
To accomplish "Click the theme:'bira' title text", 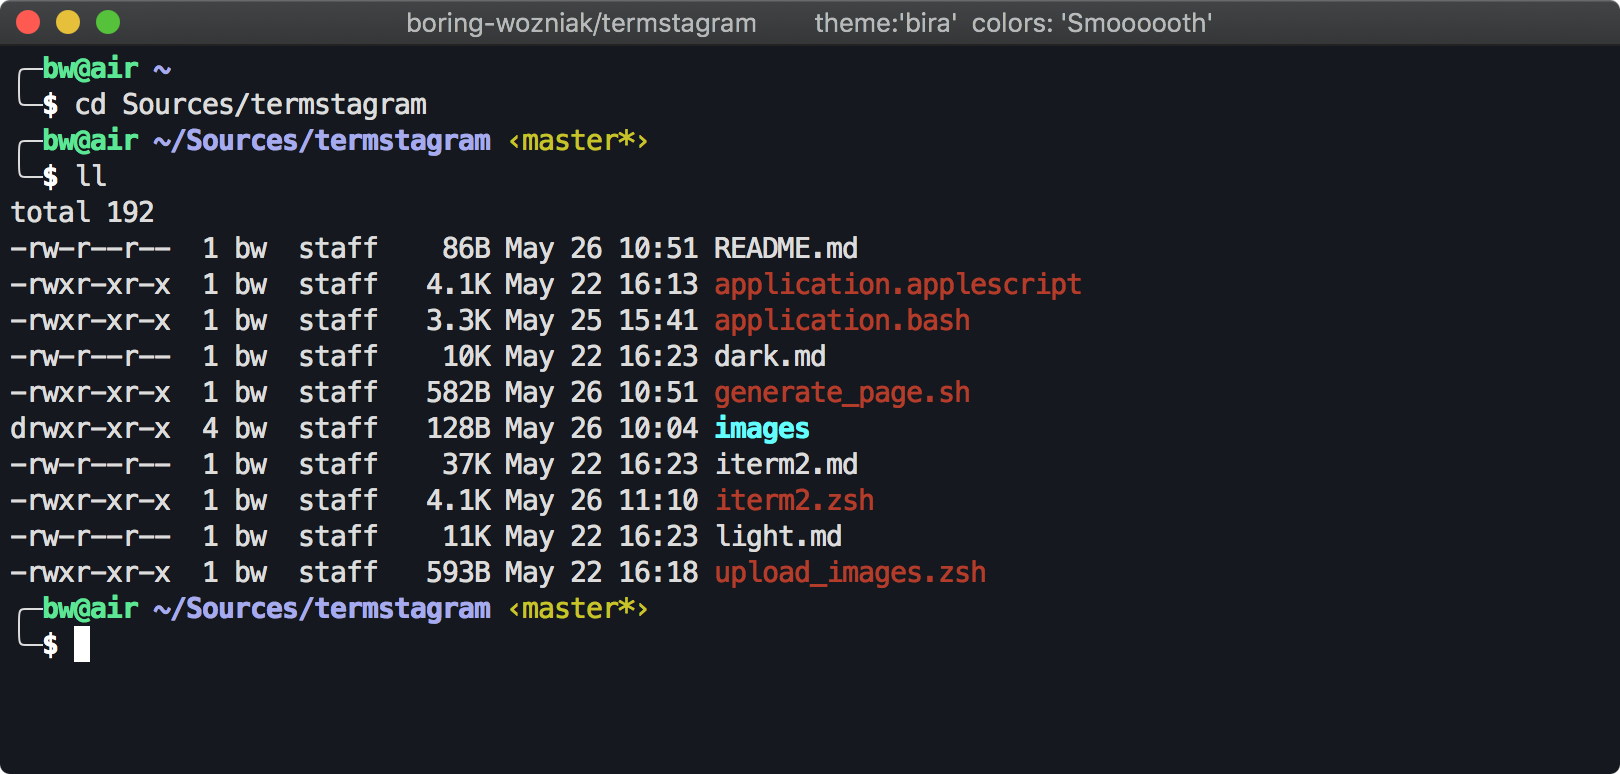I will [883, 23].
